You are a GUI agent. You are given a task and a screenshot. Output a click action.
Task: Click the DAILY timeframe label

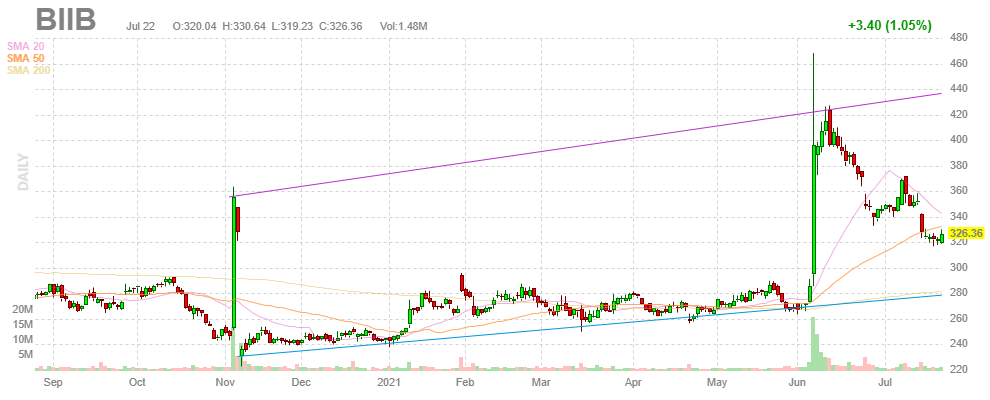click(x=23, y=170)
